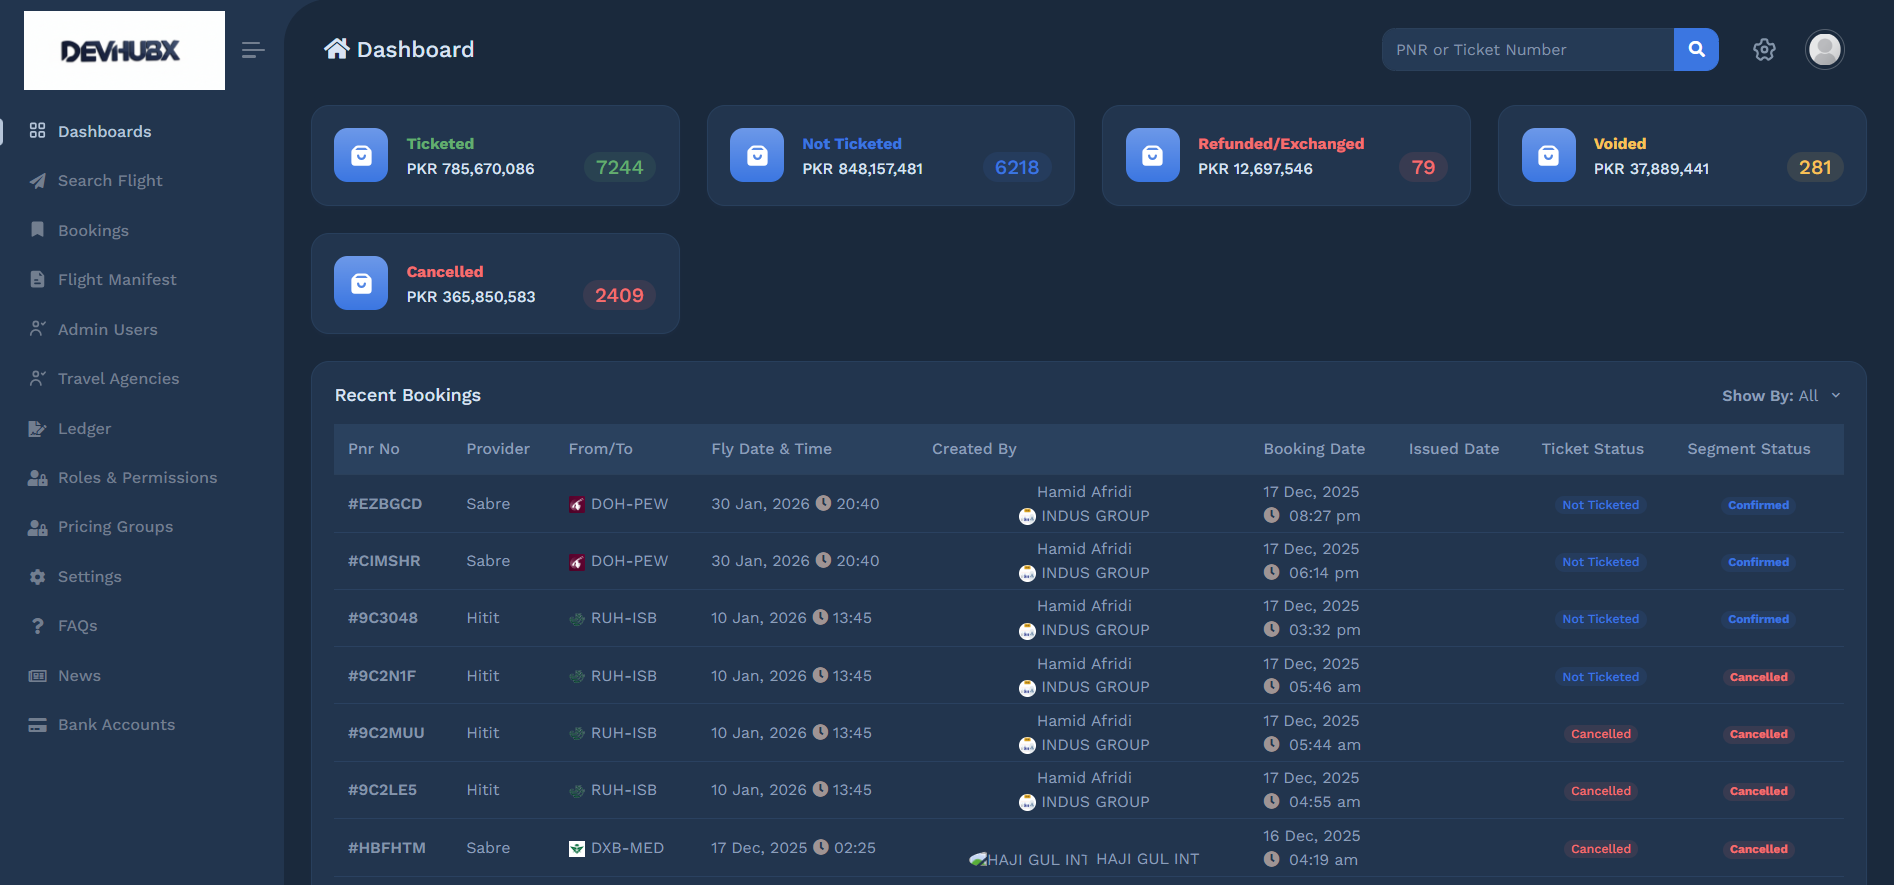Image resolution: width=1896 pixels, height=885 pixels.
Task: Open Search Flight in sidebar
Action: (x=110, y=181)
